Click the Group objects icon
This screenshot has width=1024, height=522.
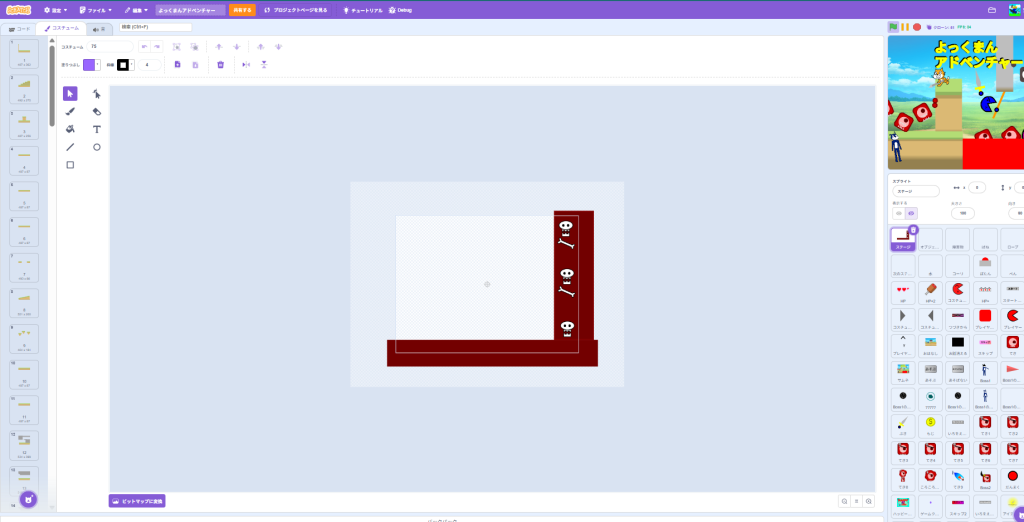pos(176,46)
